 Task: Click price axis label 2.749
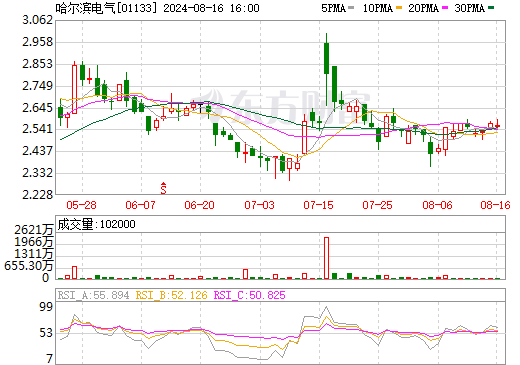click(38, 86)
